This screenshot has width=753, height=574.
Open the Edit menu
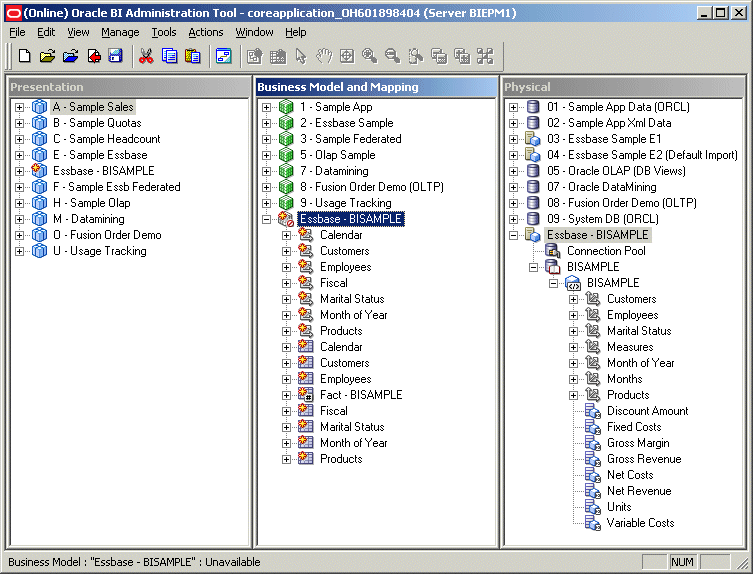[x=46, y=32]
